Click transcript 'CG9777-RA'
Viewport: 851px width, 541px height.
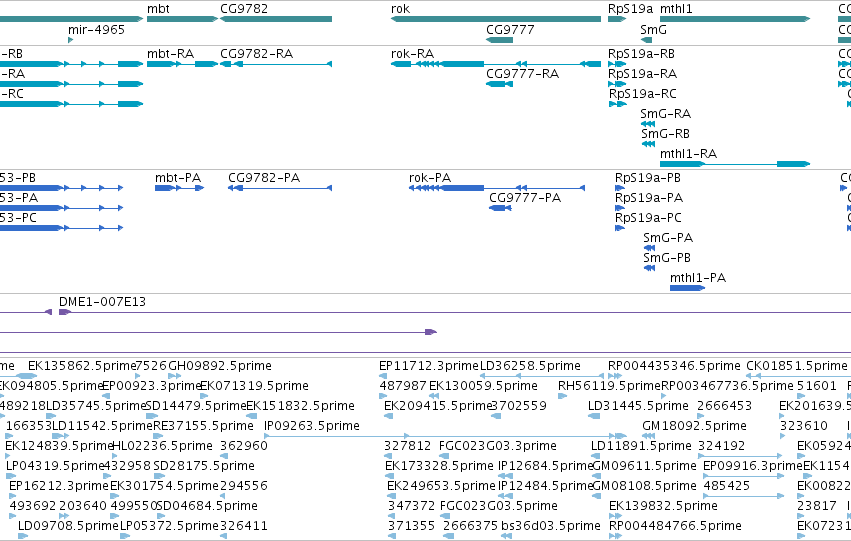[x=499, y=84]
